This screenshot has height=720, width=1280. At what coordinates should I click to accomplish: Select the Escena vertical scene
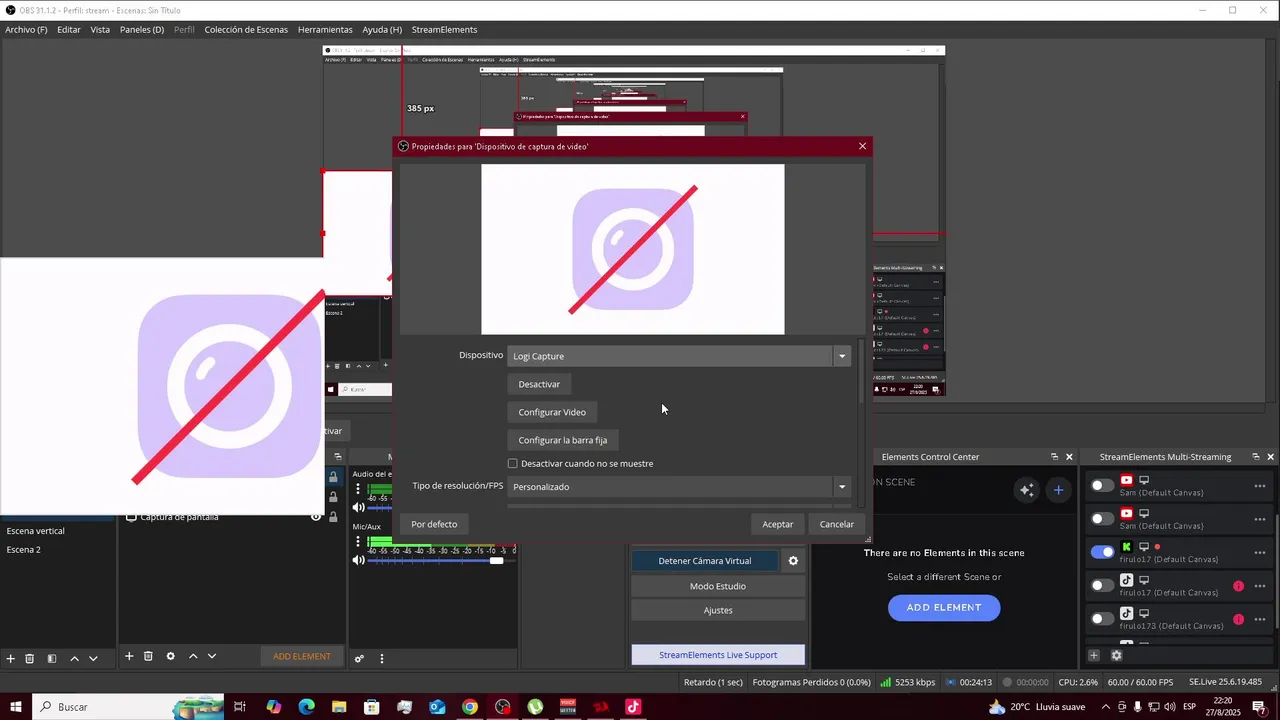coord(58,531)
